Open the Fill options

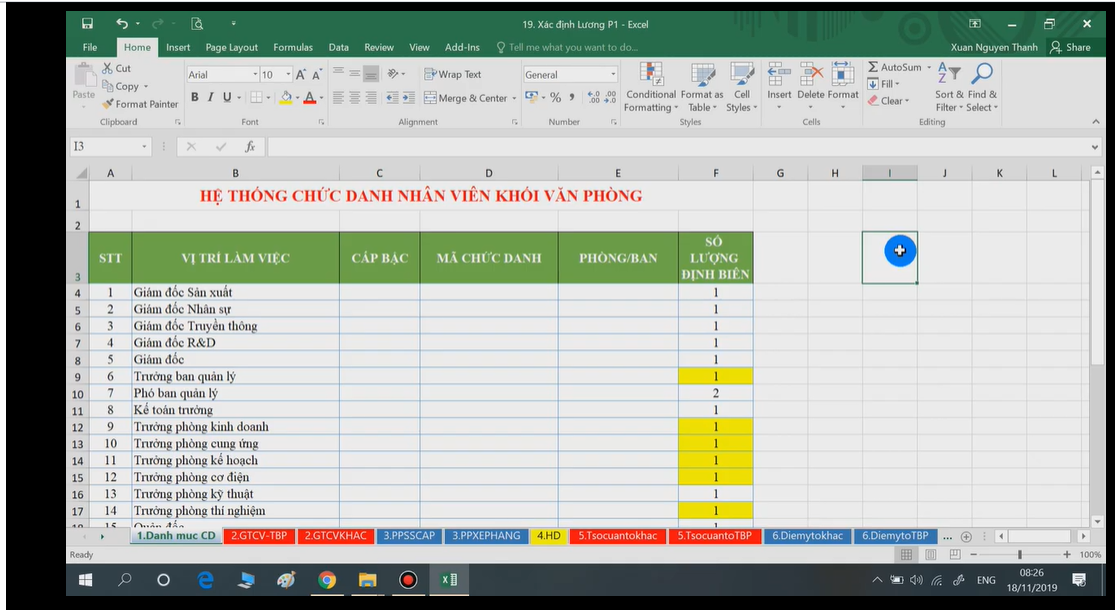883,84
